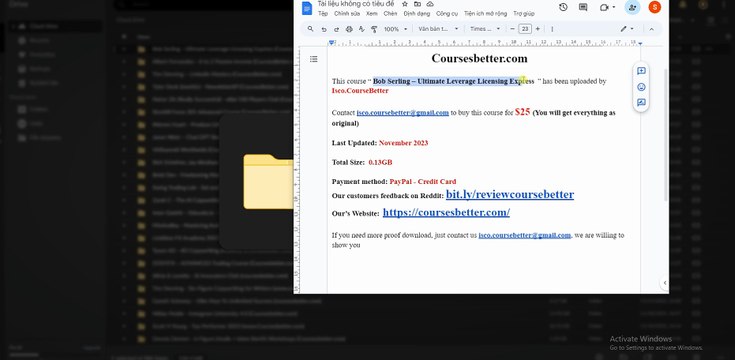Check the cloud save status icon
The width and height of the screenshot is (735, 360).
click(430, 4)
